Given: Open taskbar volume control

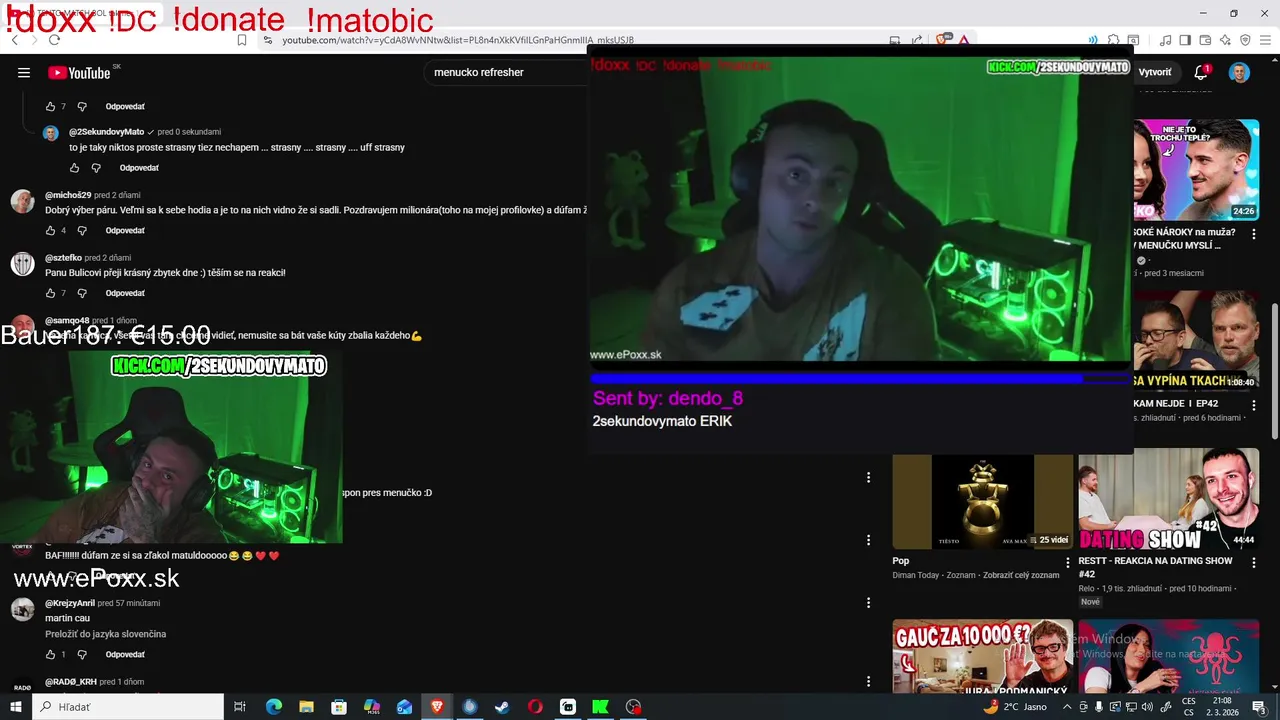Looking at the screenshot, I should (x=1147, y=707).
